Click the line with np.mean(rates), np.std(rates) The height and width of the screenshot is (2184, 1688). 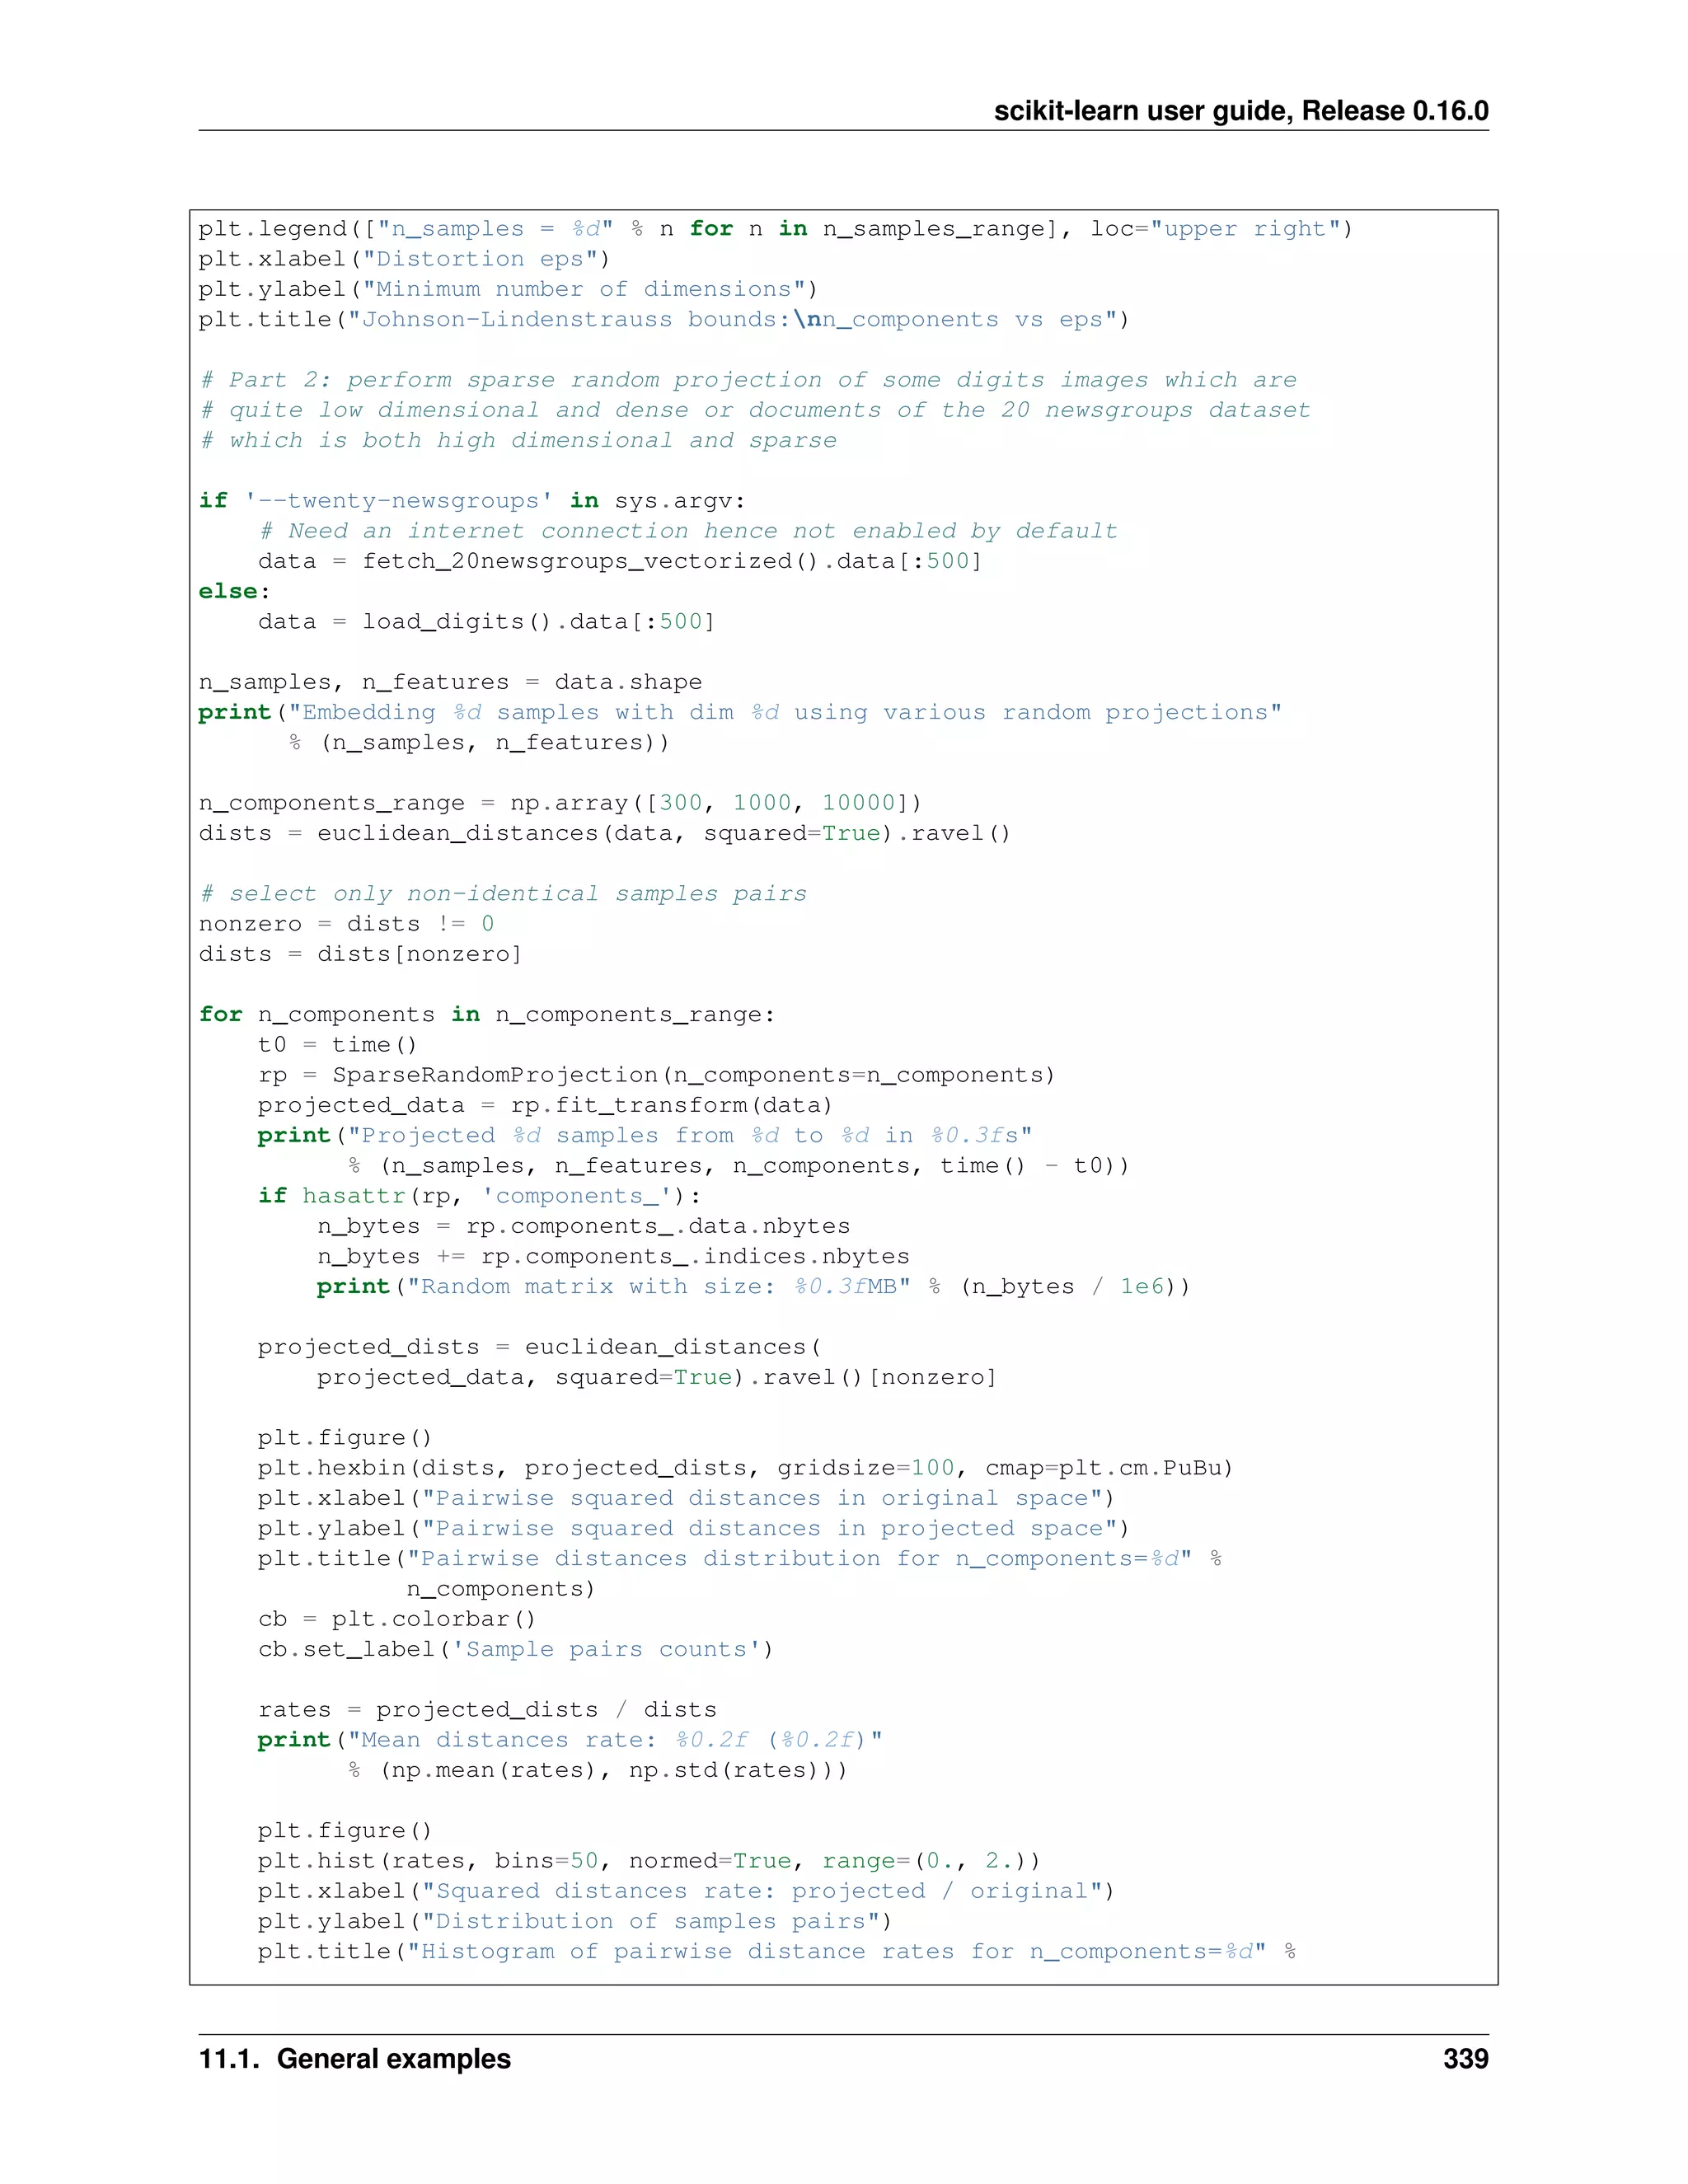598,1770
